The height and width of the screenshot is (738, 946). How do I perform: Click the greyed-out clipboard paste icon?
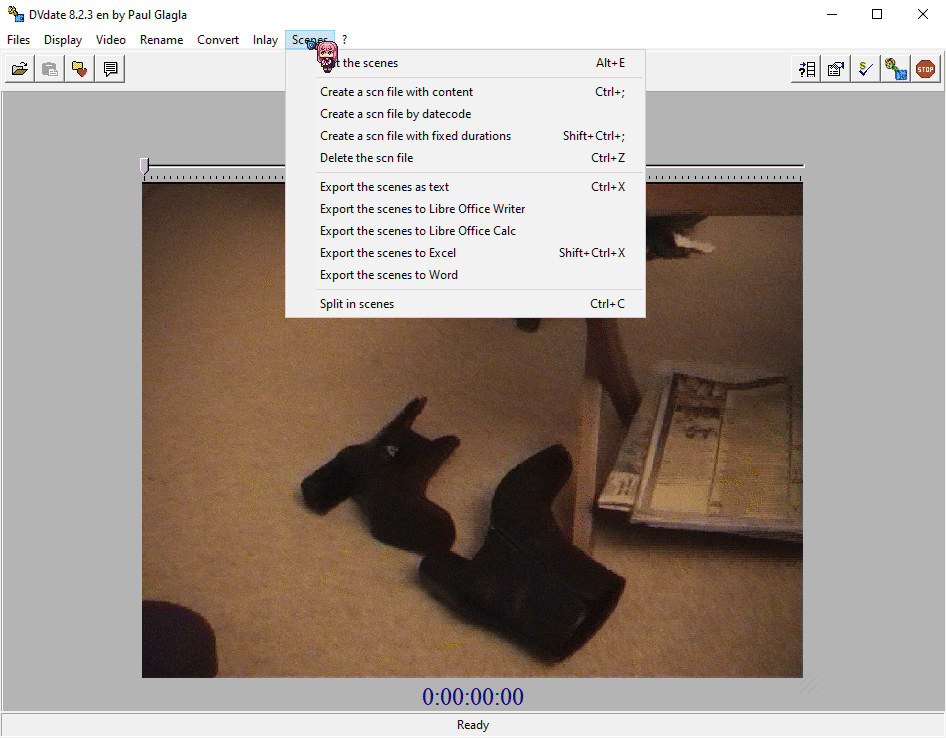(49, 69)
